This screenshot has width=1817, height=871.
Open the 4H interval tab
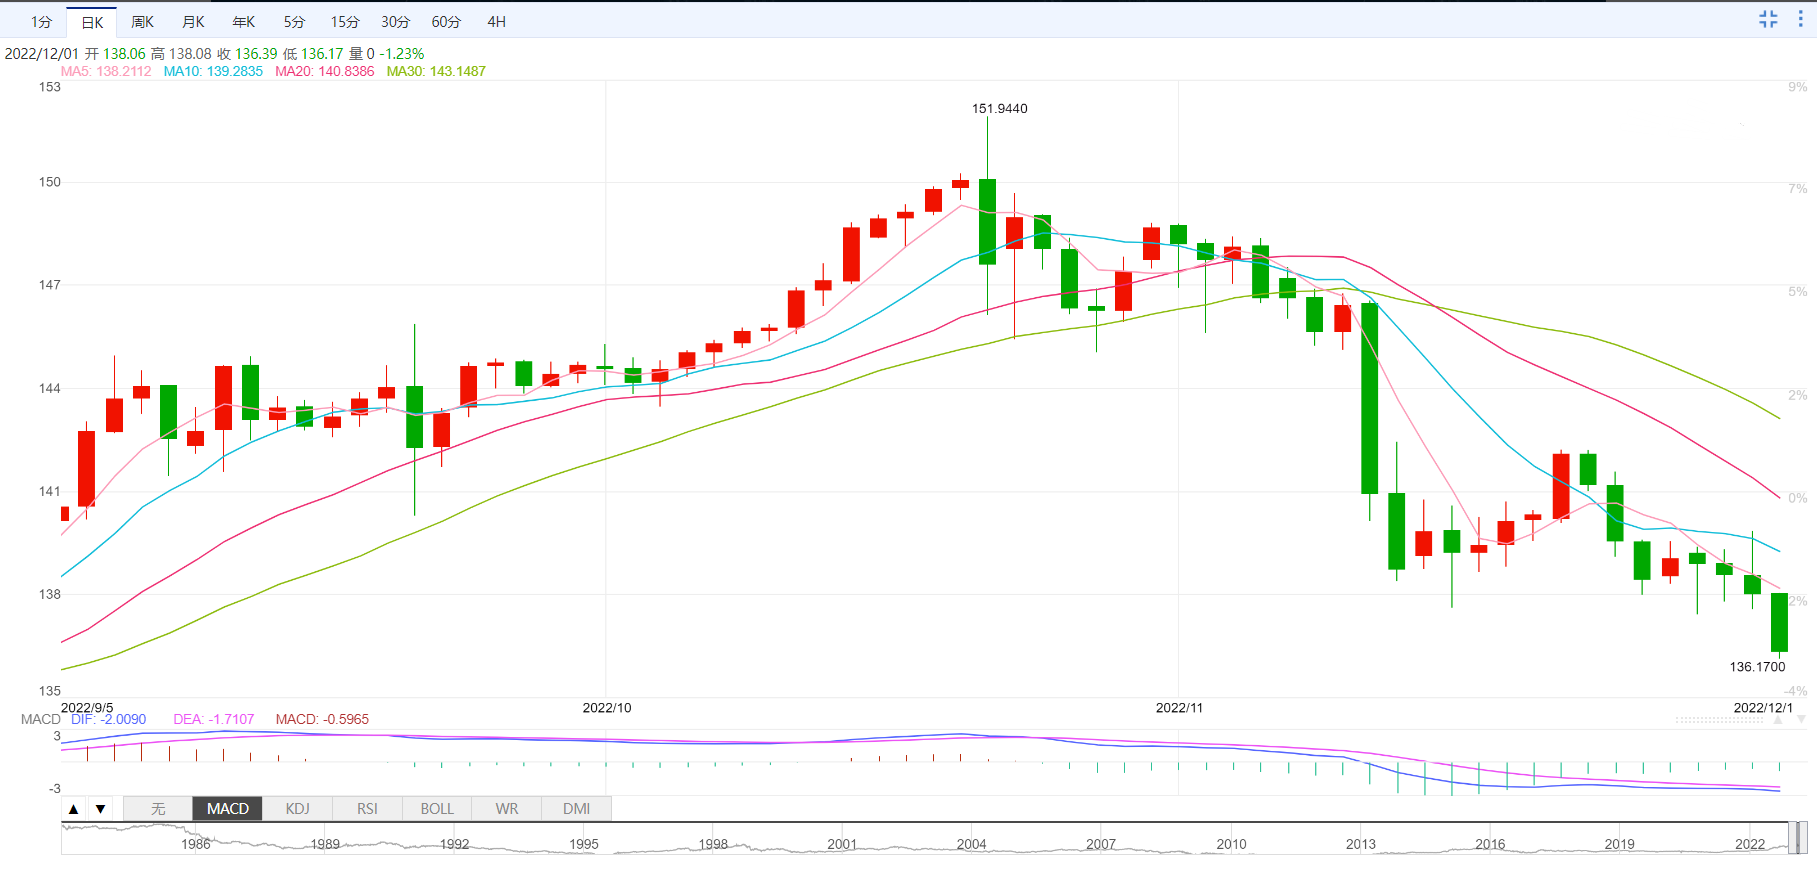(496, 22)
